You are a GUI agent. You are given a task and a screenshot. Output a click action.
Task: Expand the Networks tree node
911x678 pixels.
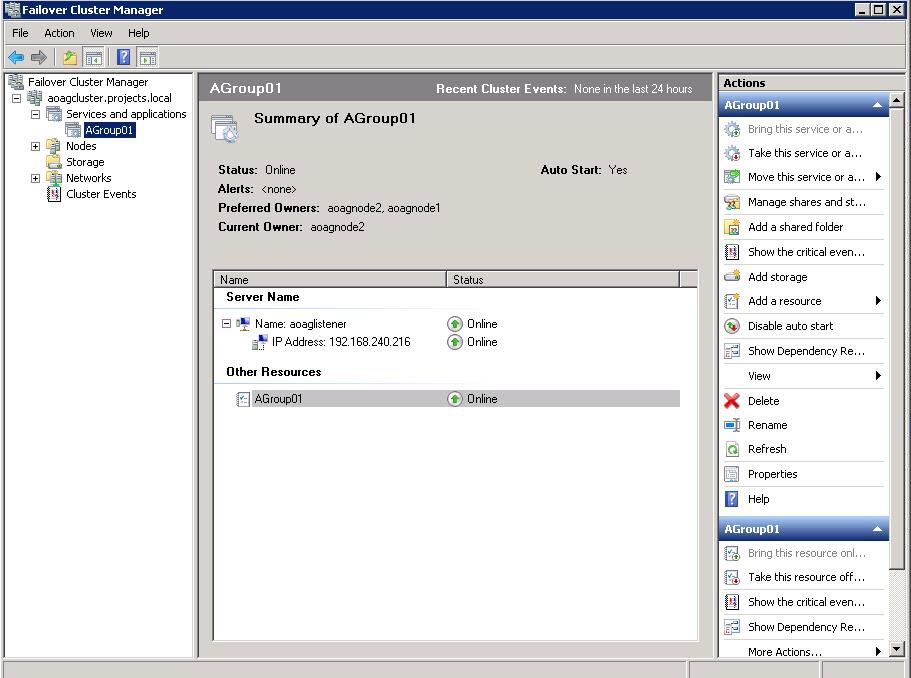(35, 178)
